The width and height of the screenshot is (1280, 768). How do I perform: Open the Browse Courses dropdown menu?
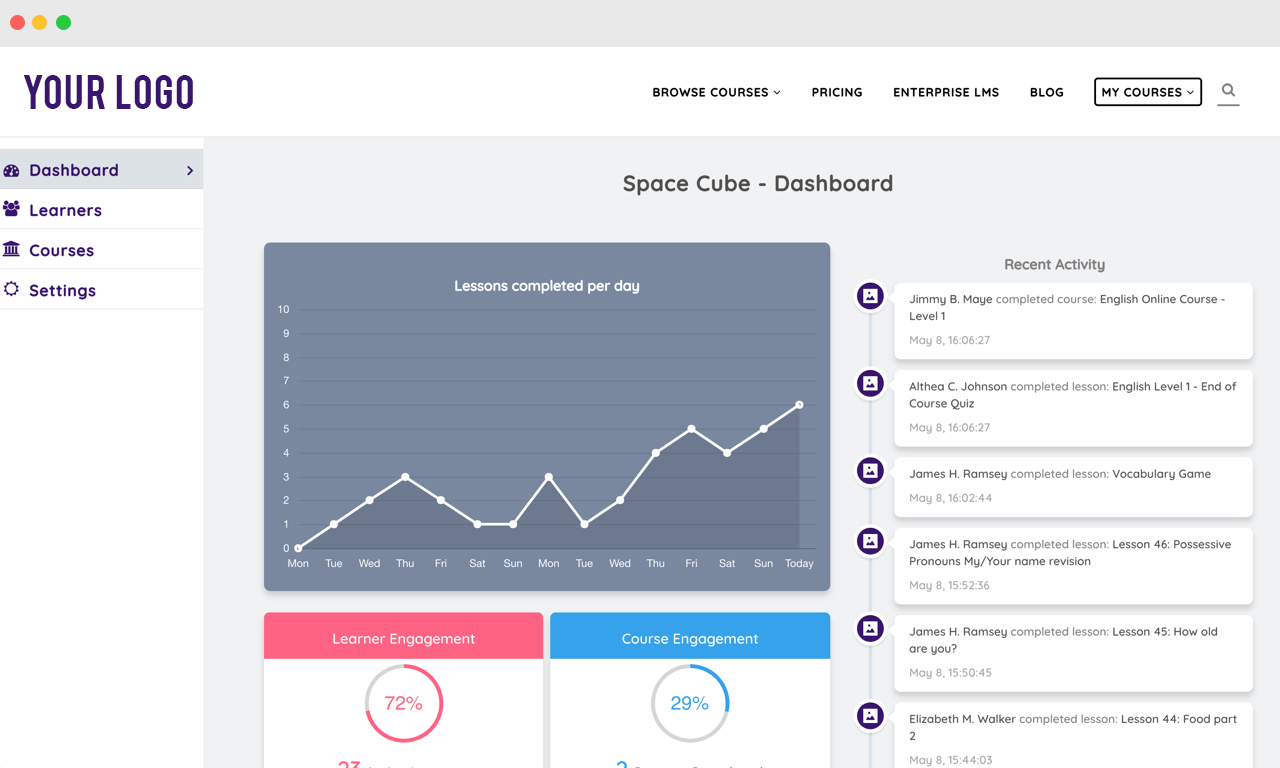coord(716,92)
